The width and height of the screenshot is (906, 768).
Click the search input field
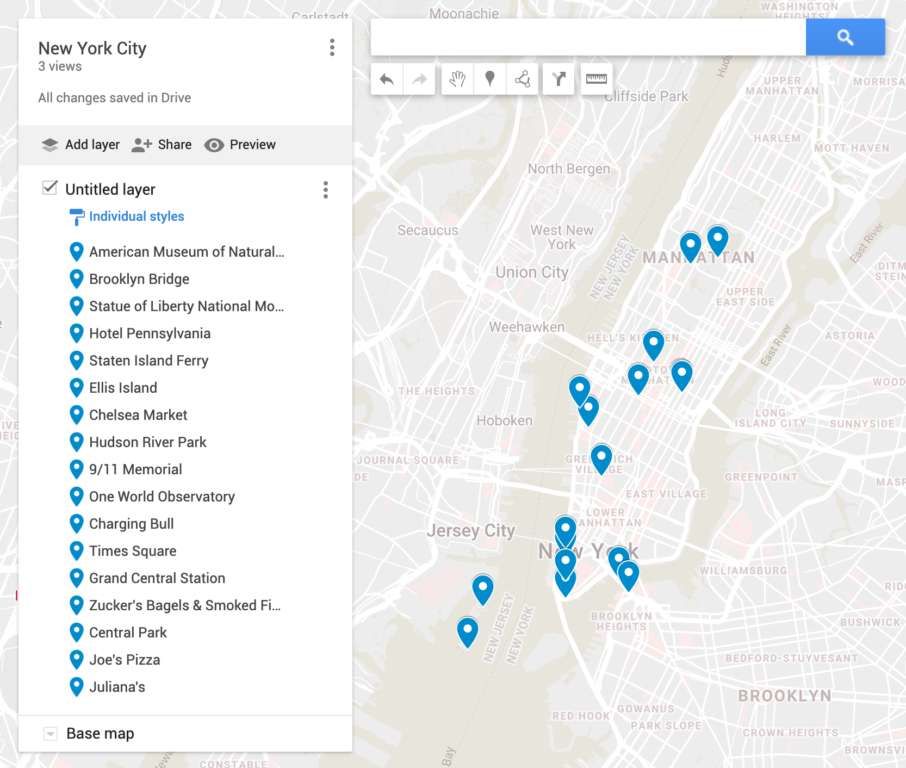[588, 37]
